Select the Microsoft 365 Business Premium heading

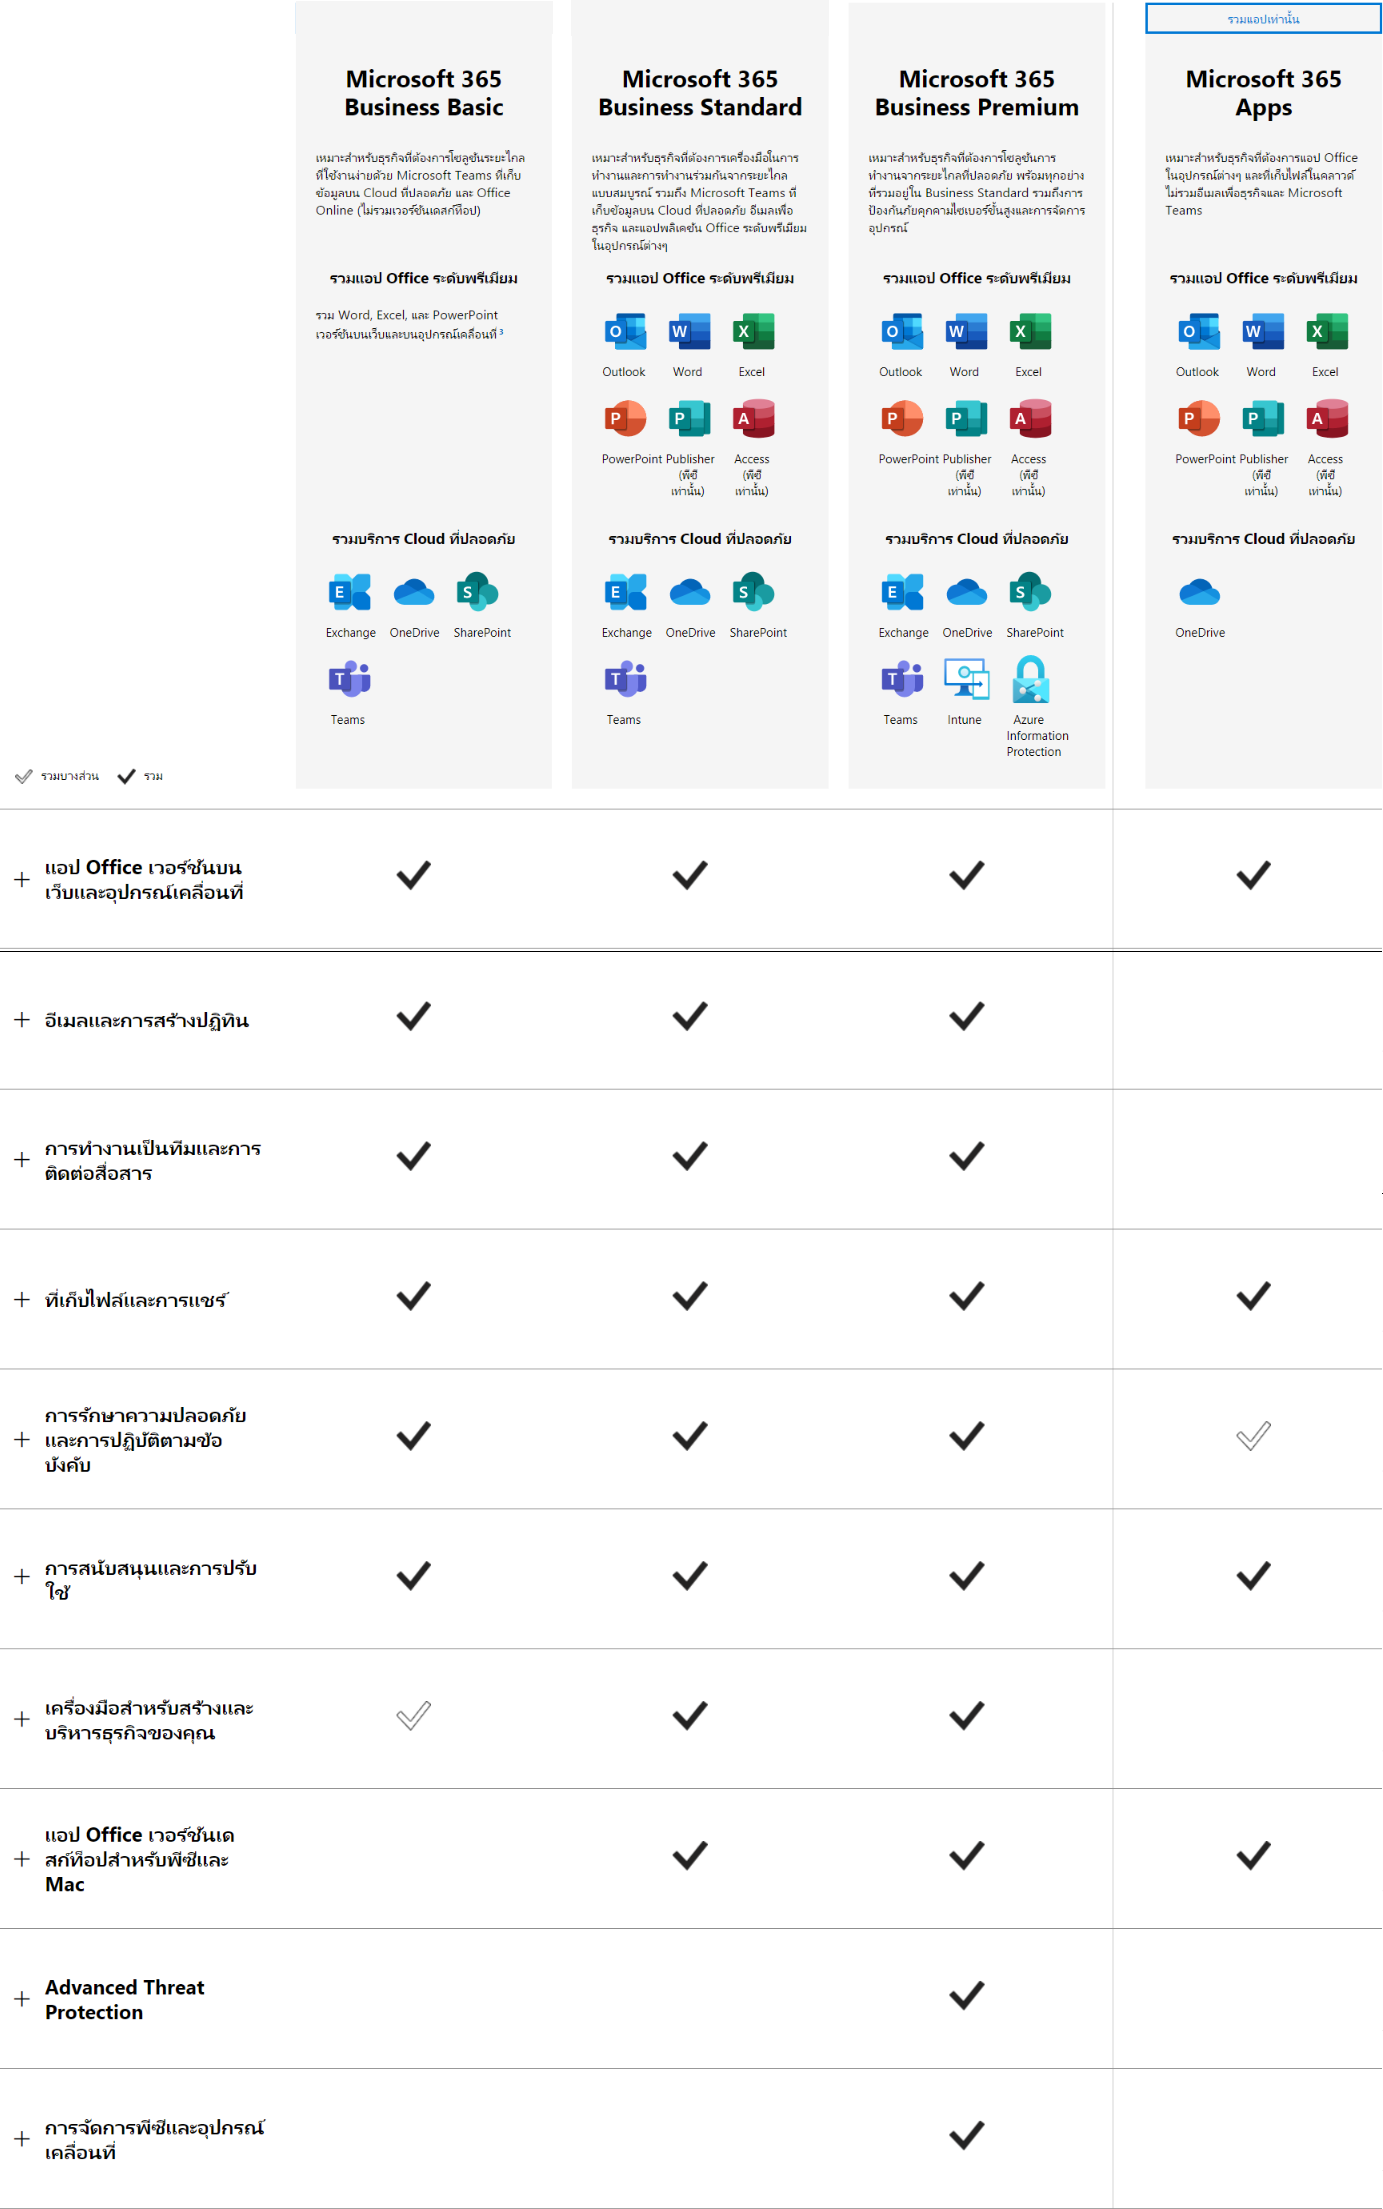977,93
